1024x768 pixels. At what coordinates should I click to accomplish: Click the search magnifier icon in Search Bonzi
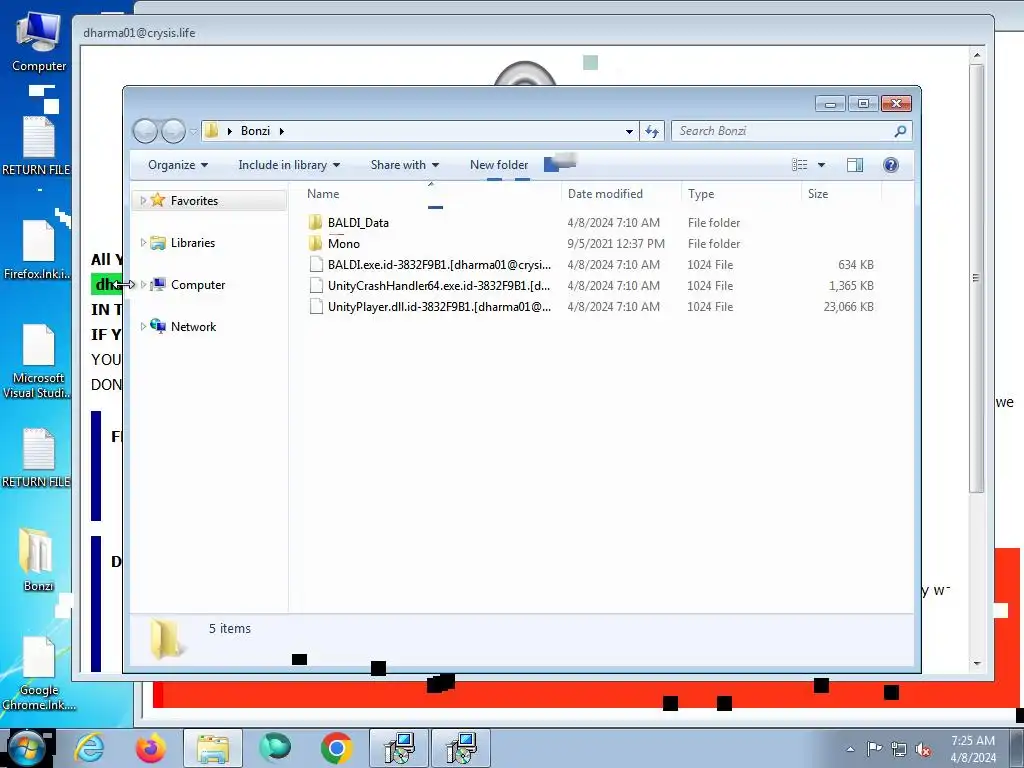click(x=900, y=131)
